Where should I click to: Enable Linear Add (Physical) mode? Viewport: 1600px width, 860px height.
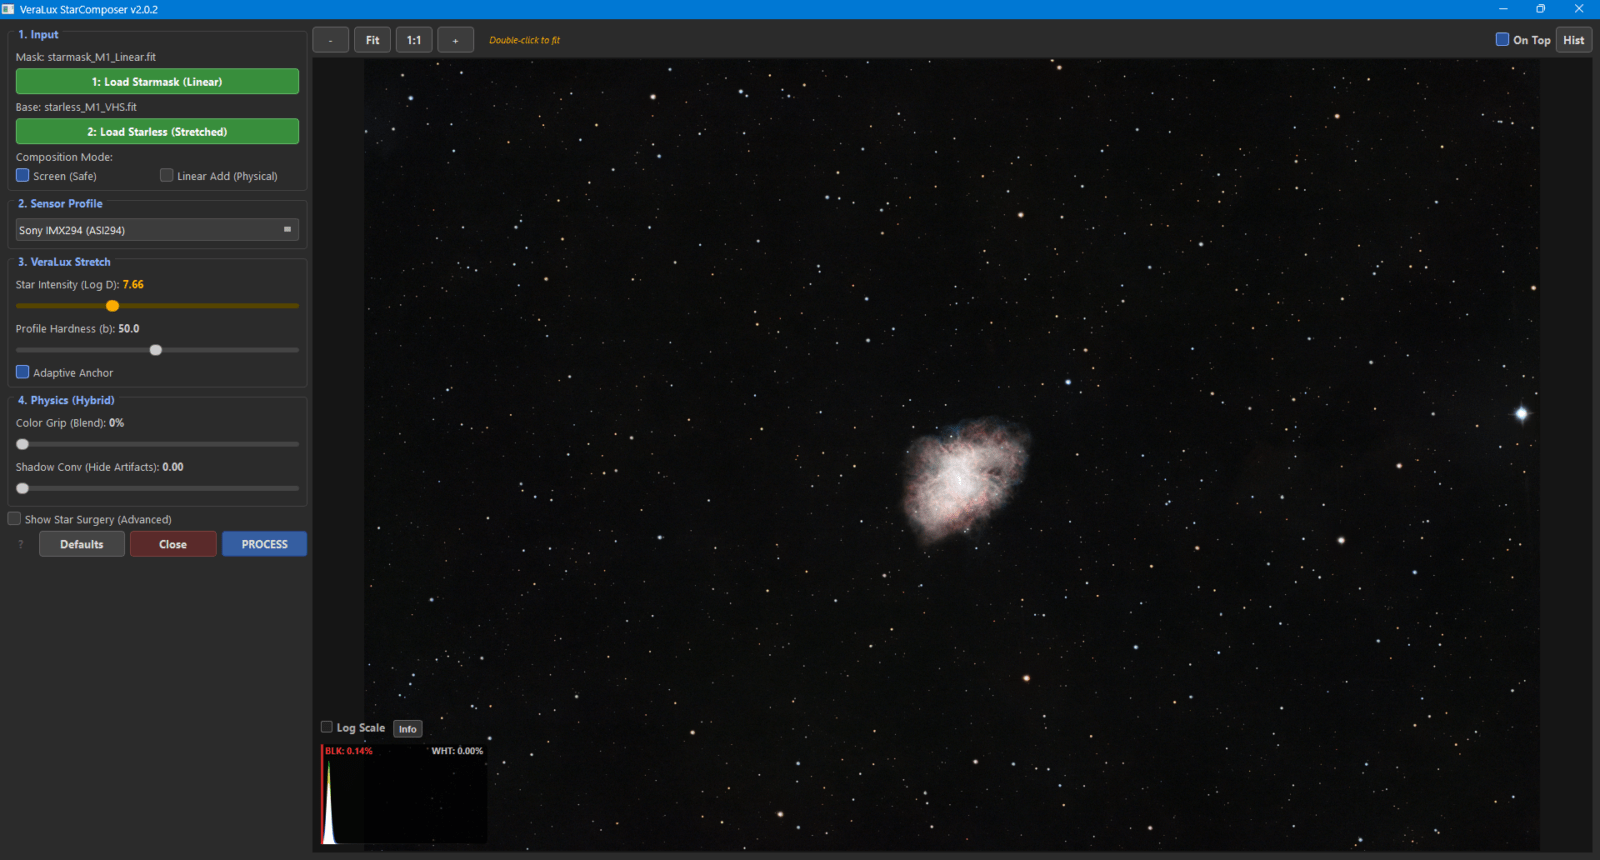pyautogui.click(x=167, y=176)
